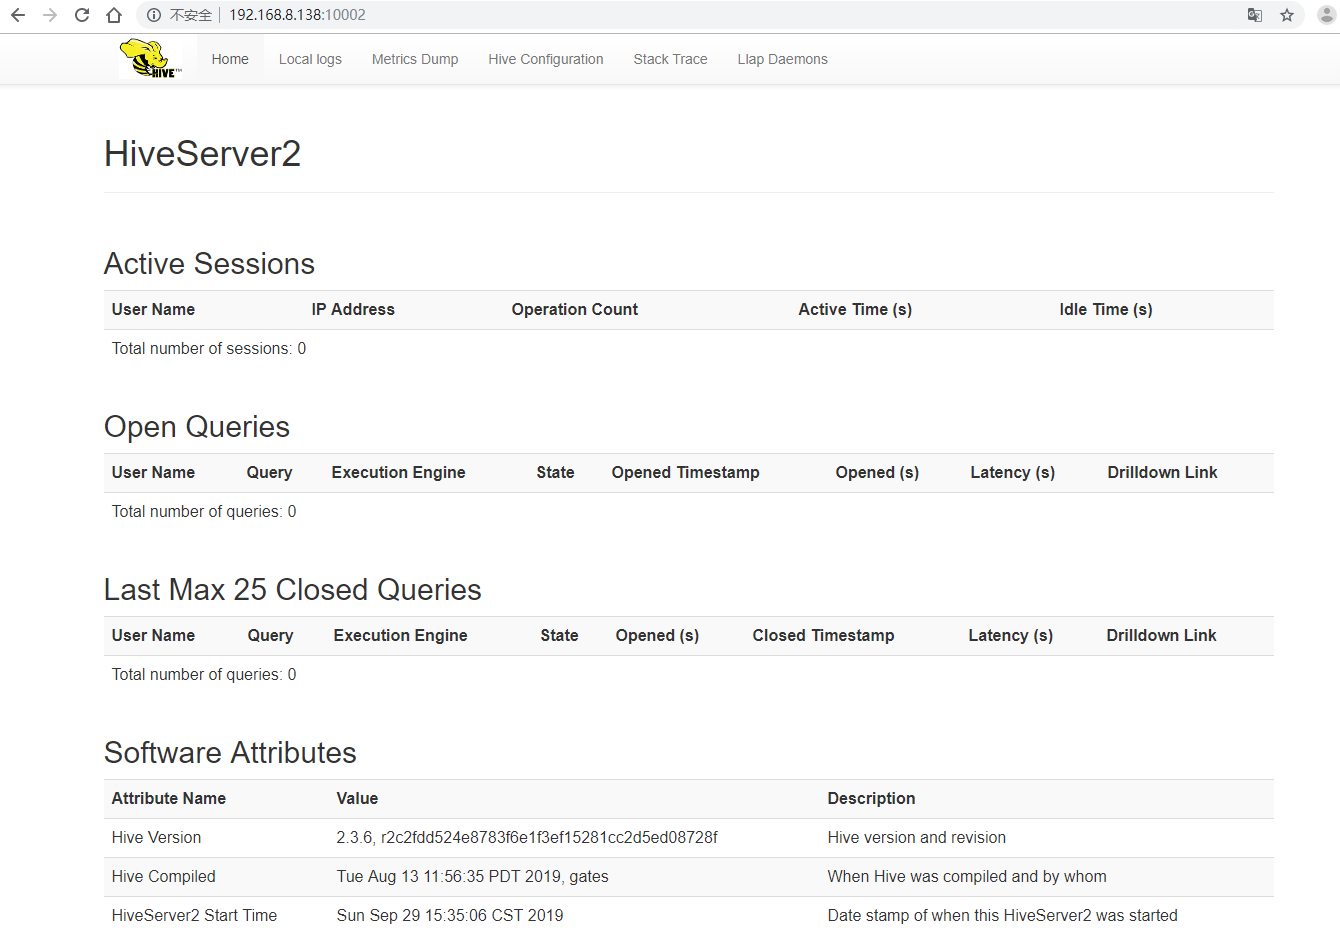Viewport: 1340px width, 939px height.
Task: Click the Hive Compiled attribute cell
Action: [164, 877]
